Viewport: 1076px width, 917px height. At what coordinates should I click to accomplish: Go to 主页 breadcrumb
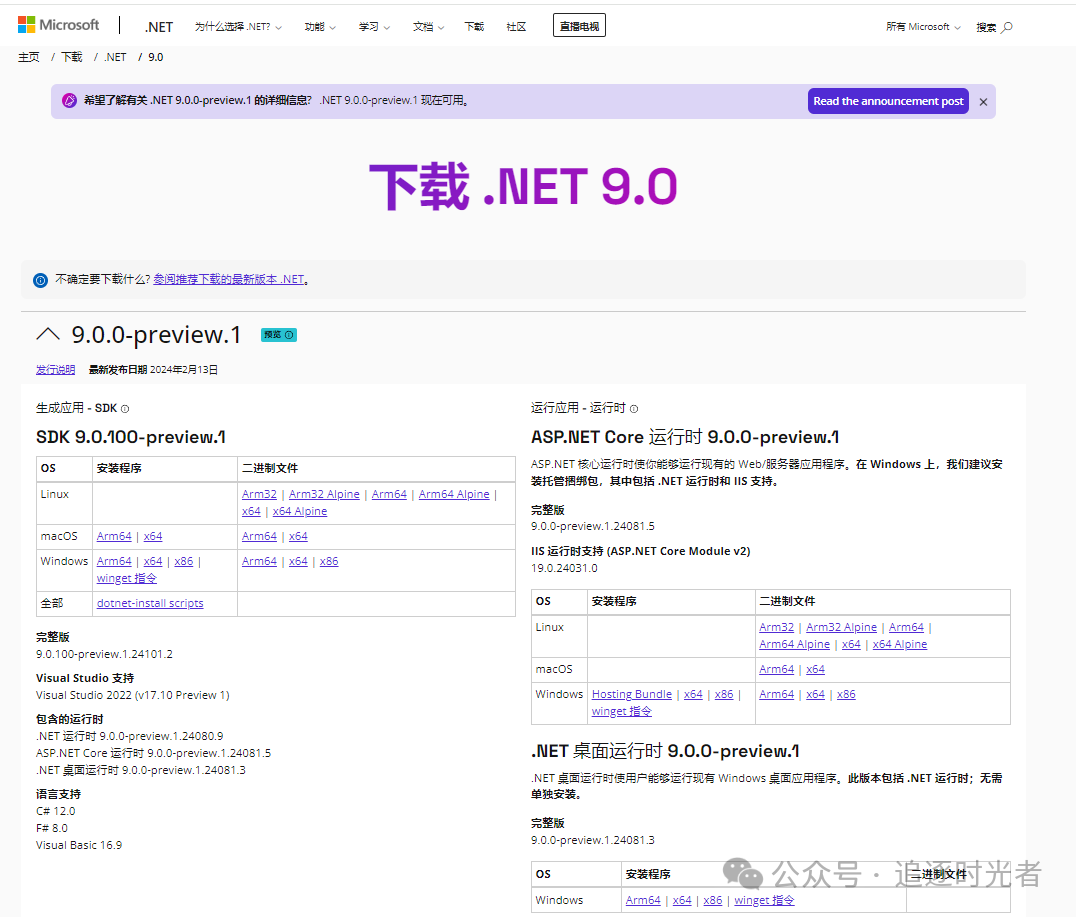29,57
